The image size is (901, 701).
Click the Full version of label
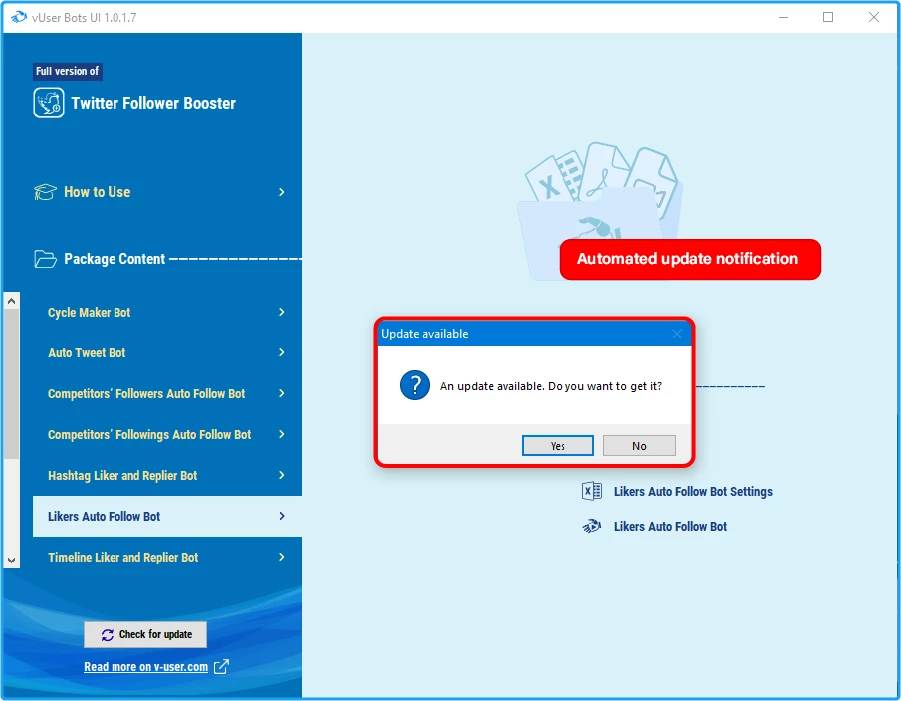click(x=67, y=71)
